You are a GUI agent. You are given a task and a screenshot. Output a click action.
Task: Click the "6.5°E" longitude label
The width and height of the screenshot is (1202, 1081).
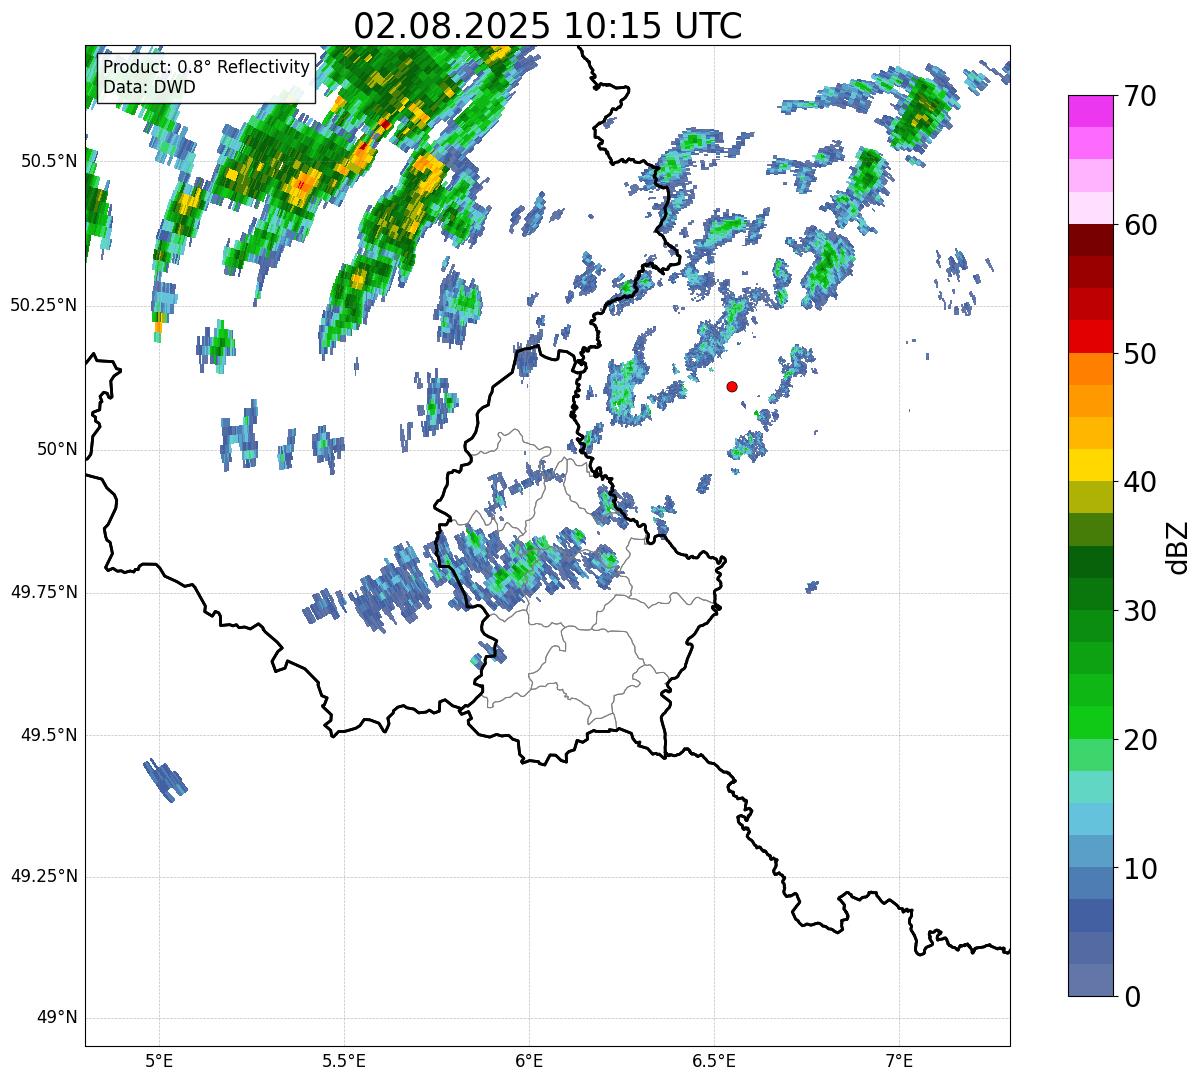click(x=714, y=1061)
